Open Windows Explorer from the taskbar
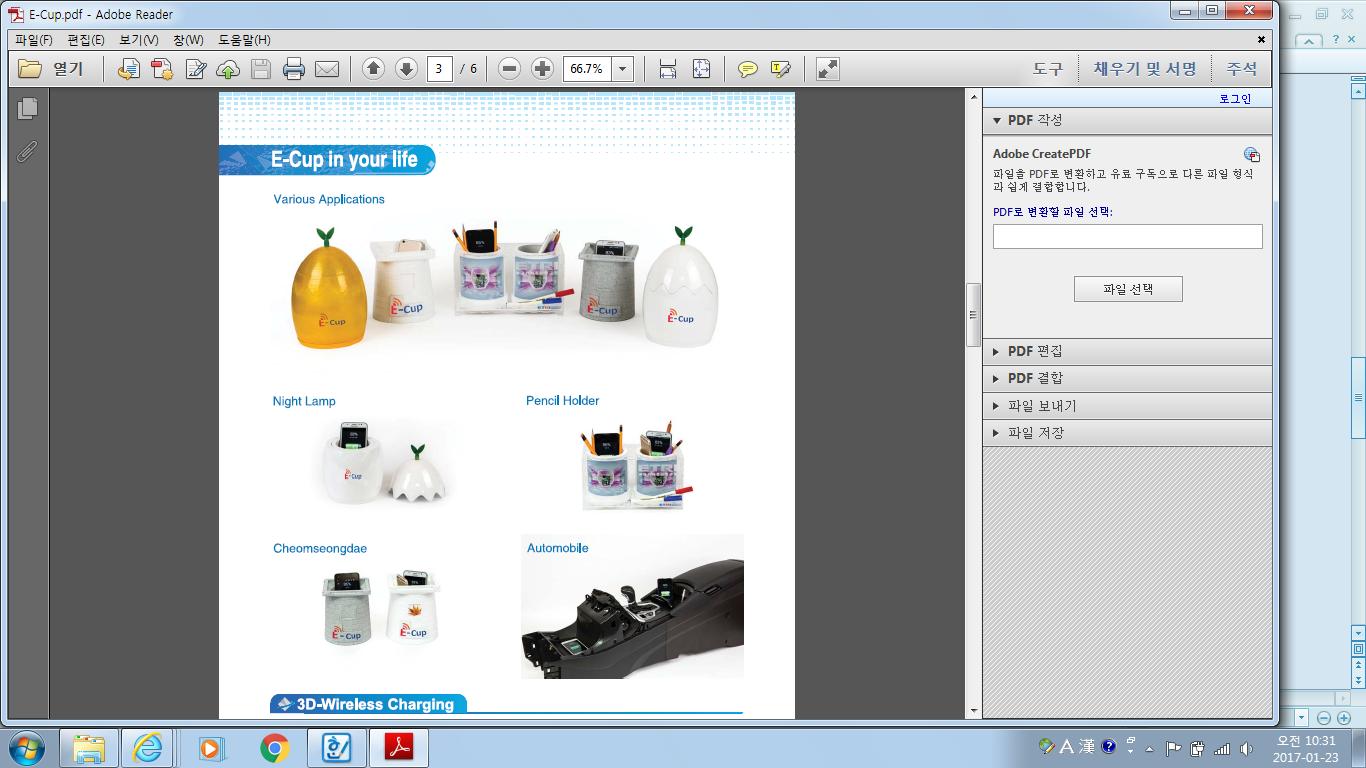 [x=89, y=747]
